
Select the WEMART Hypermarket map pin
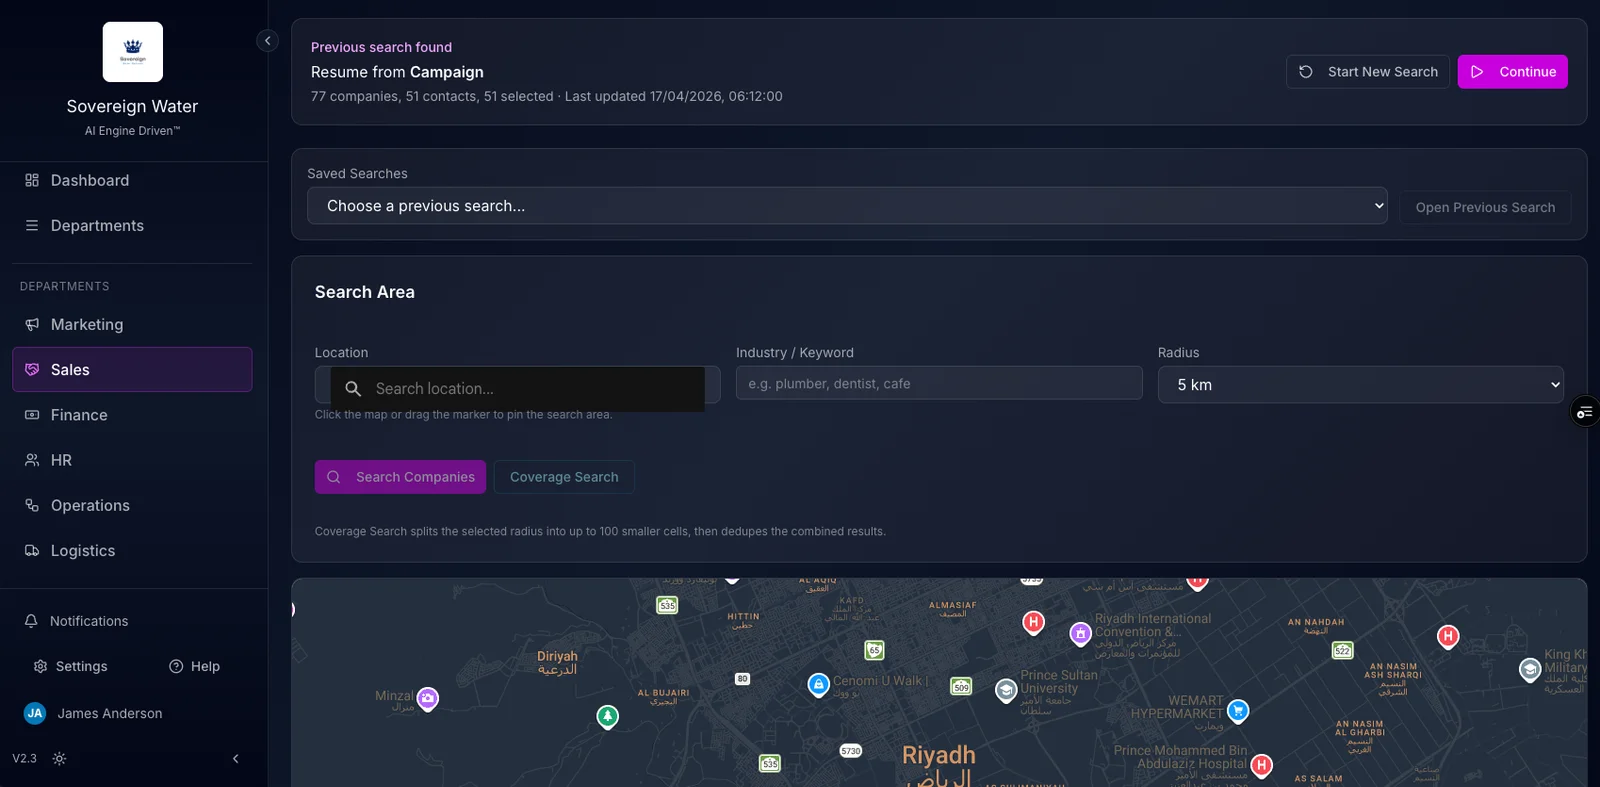click(1238, 710)
